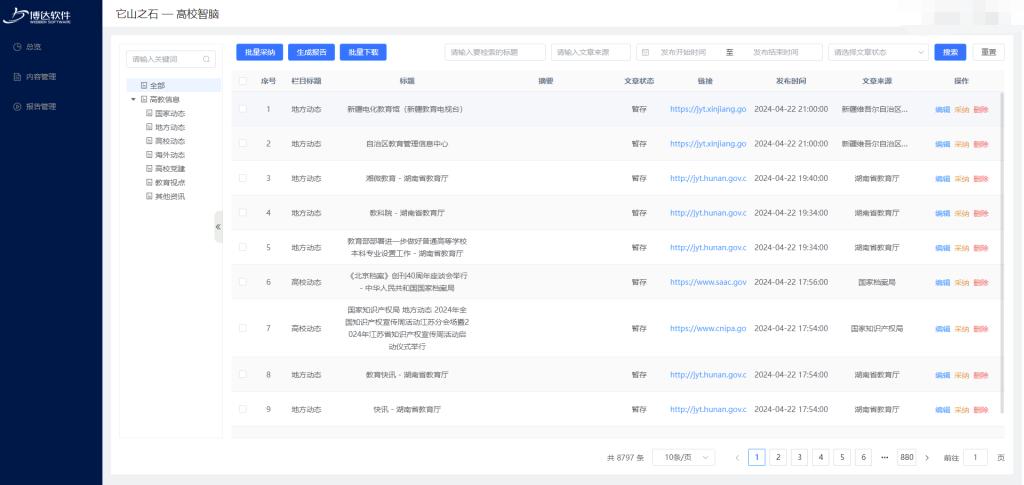Click 删除 for row 7 国家知识产权局
This screenshot has width=1024, height=485.
click(980, 329)
